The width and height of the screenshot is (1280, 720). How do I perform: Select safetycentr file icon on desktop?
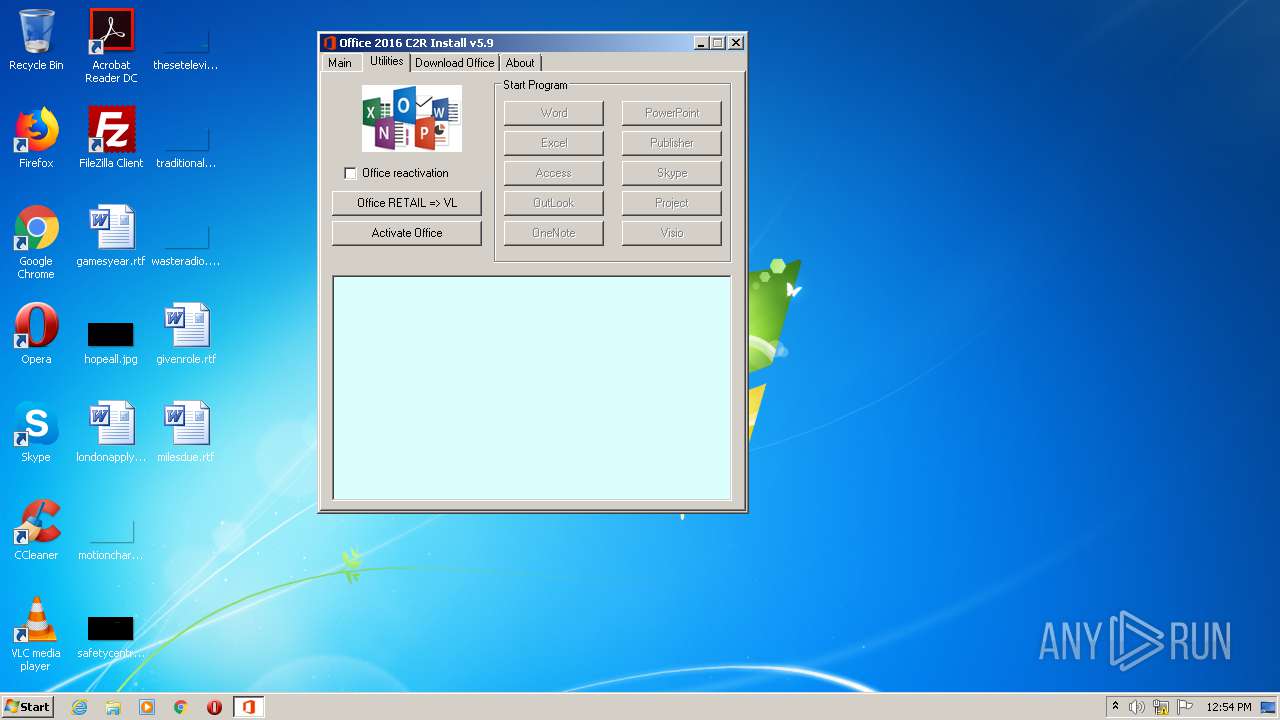point(111,636)
